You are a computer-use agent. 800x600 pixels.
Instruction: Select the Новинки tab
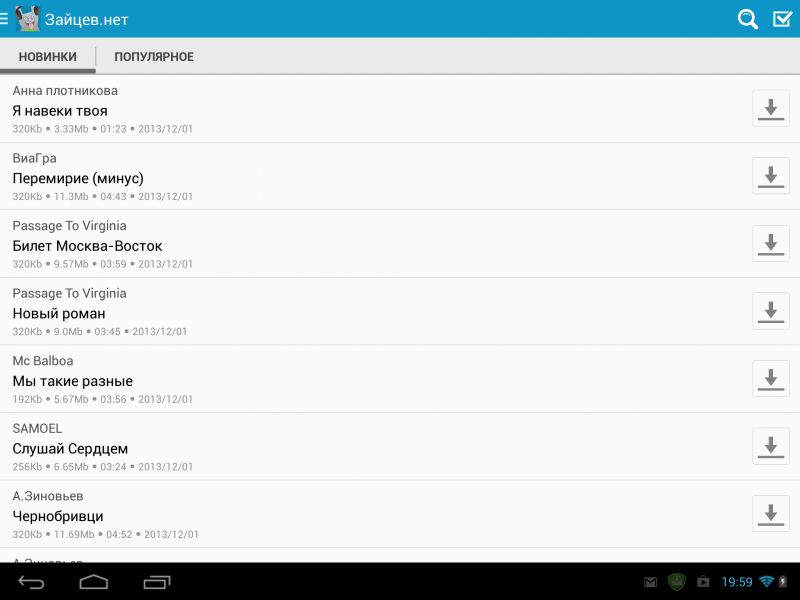coord(47,57)
